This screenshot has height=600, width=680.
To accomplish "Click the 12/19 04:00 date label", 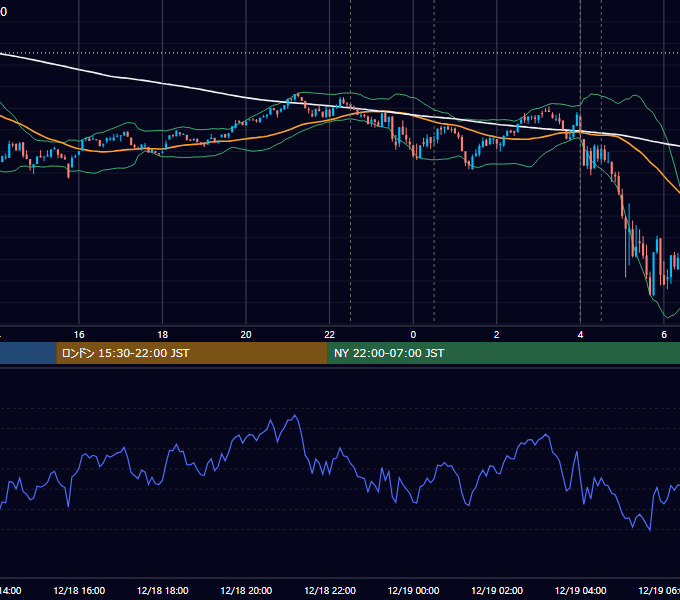I will (x=580, y=590).
